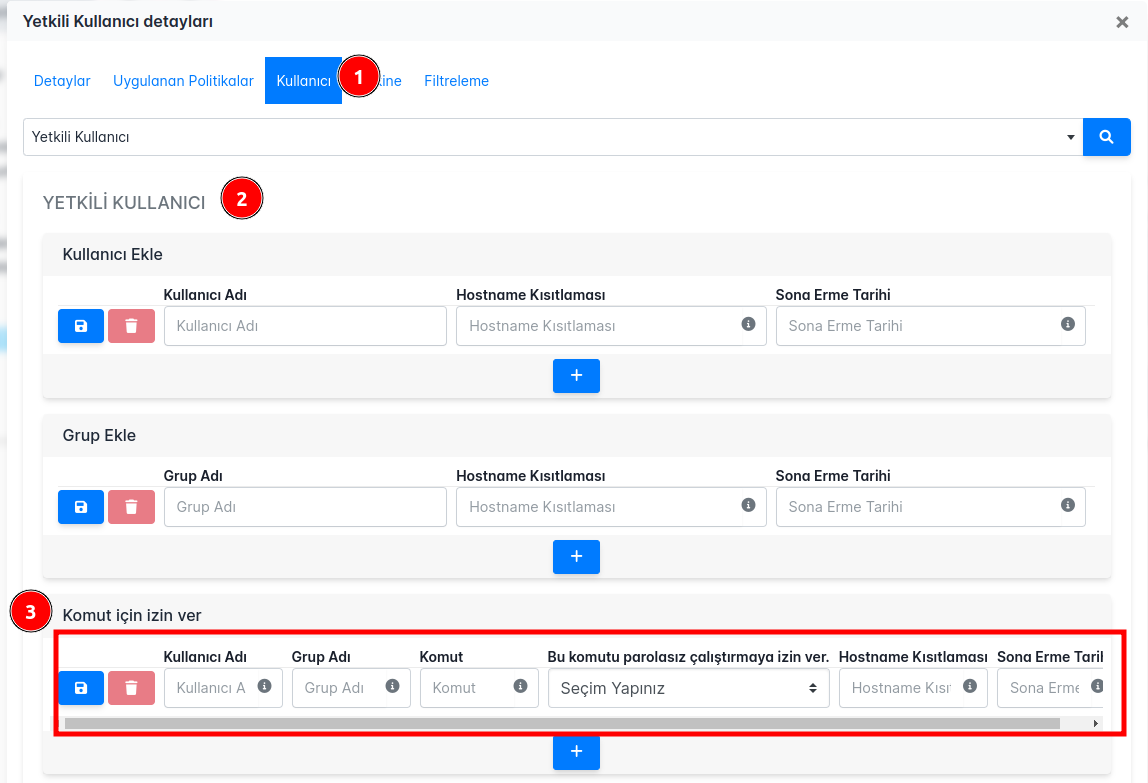This screenshot has width=1148, height=783.
Task: Show info for Komut section Sona Erme Tarihi
Action: point(1097,686)
